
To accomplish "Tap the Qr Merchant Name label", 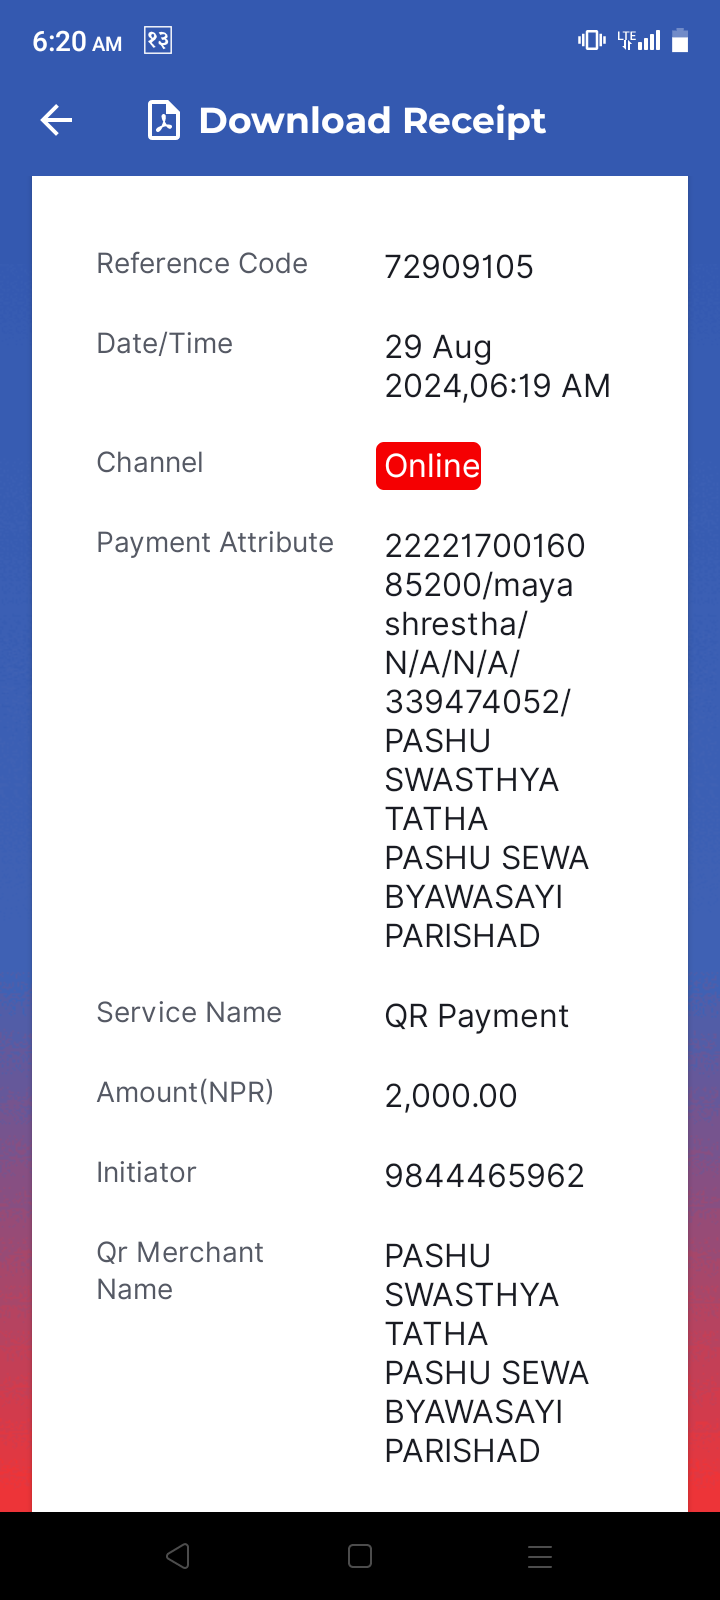I will pyautogui.click(x=180, y=1271).
